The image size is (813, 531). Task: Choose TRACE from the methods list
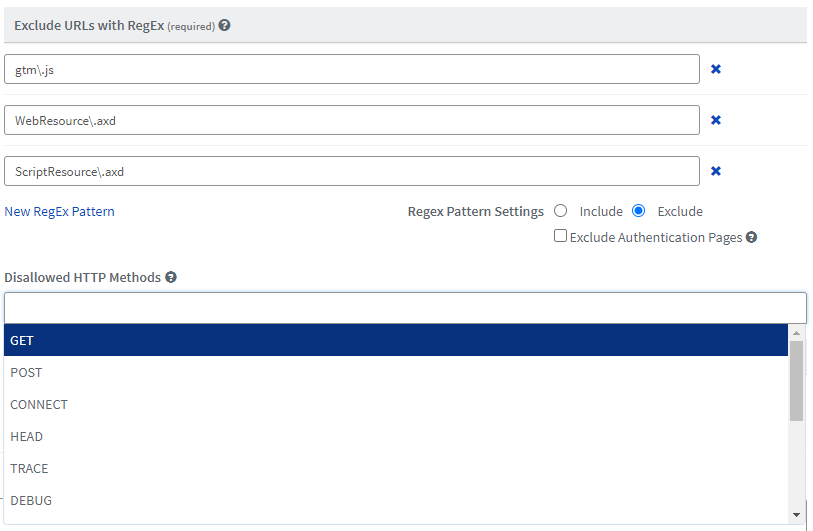[x=396, y=469]
